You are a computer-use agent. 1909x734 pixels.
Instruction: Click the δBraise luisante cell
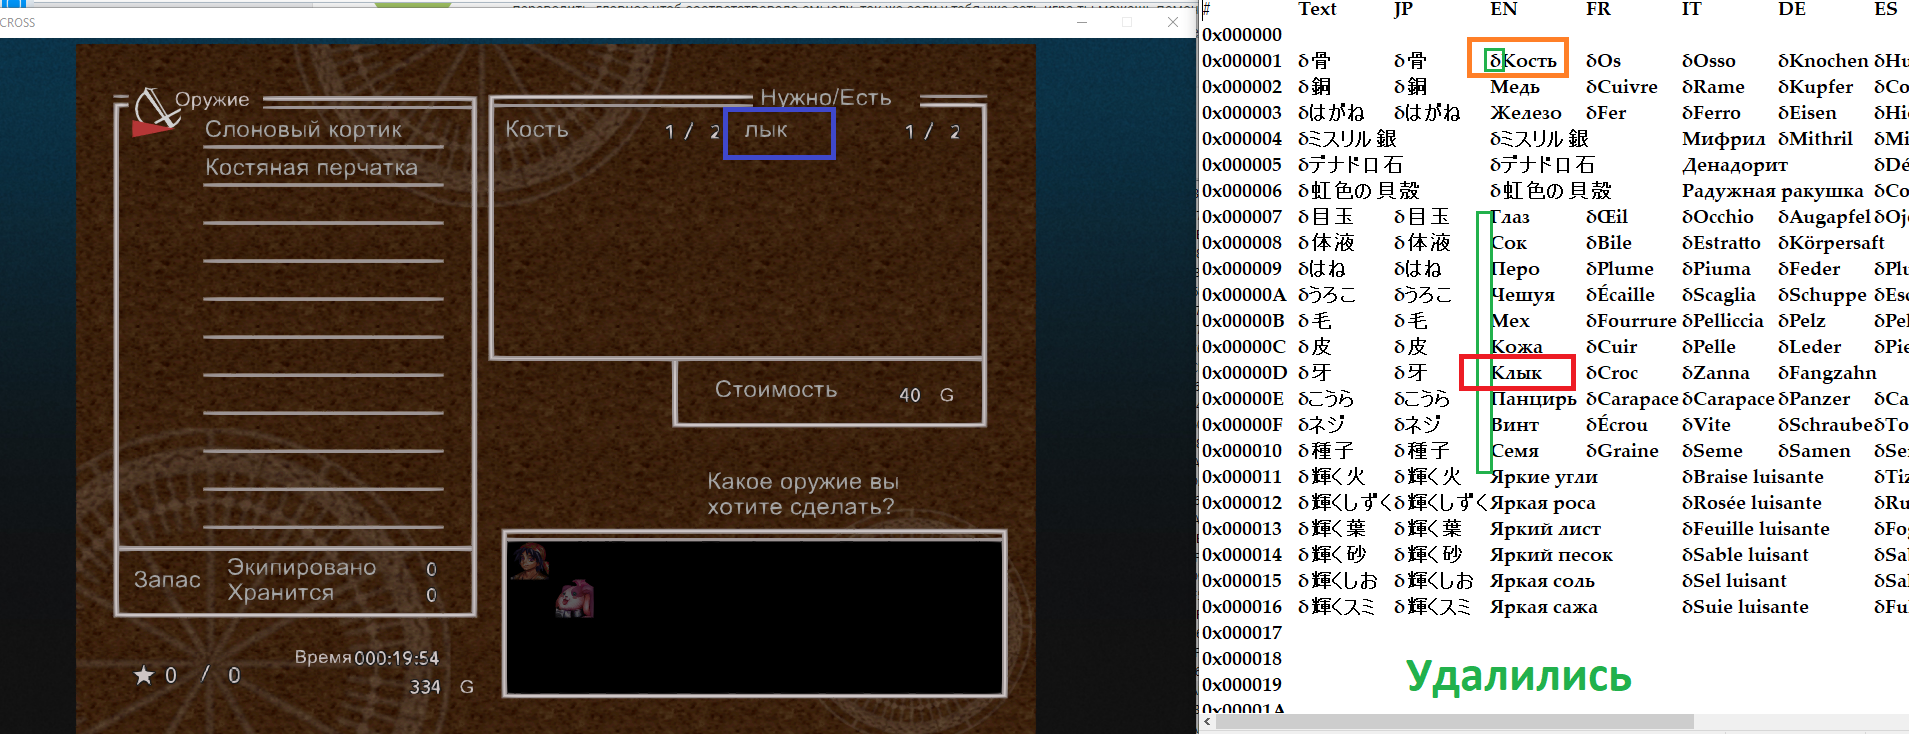point(1753,477)
